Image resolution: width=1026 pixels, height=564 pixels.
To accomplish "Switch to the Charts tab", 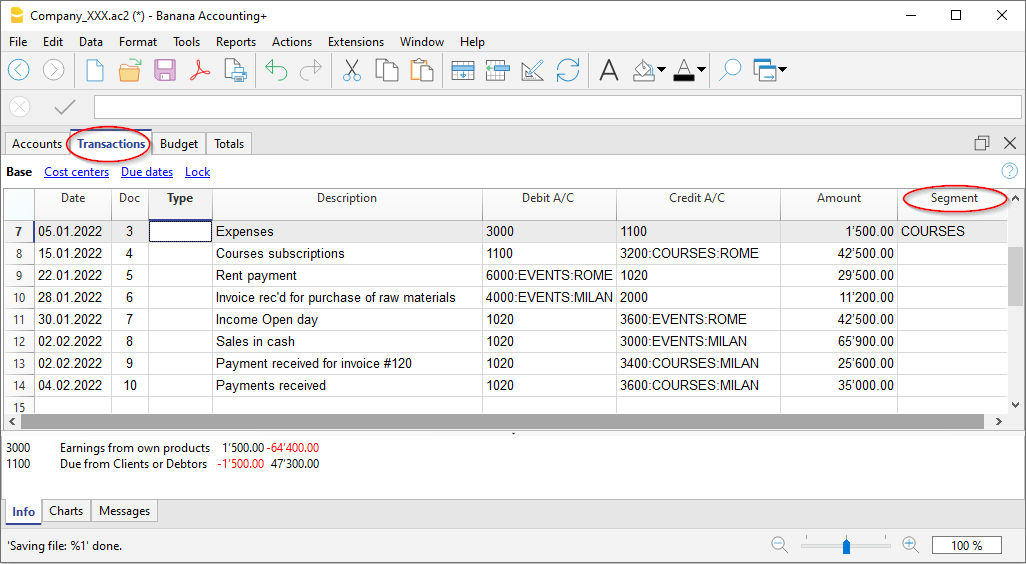I will pos(66,511).
